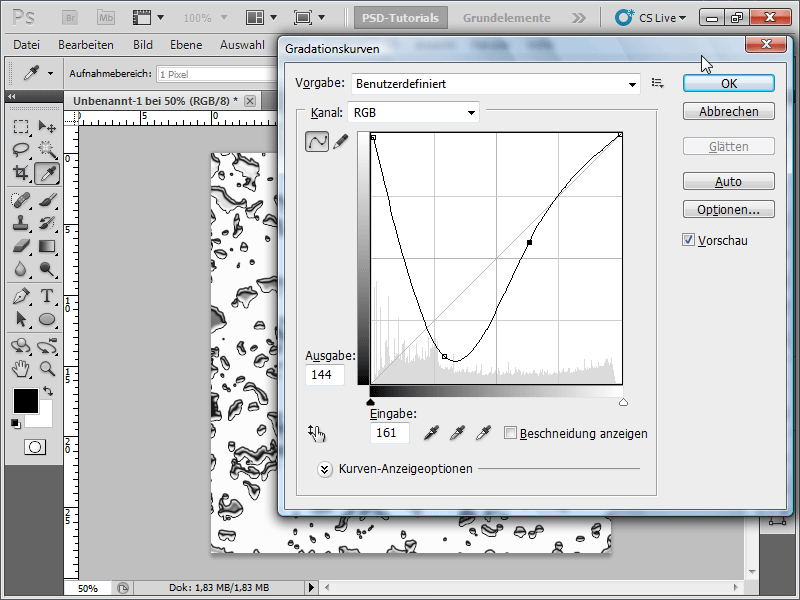Select the Ellipse shape tool
Screen dimensions: 800x600
(47, 319)
